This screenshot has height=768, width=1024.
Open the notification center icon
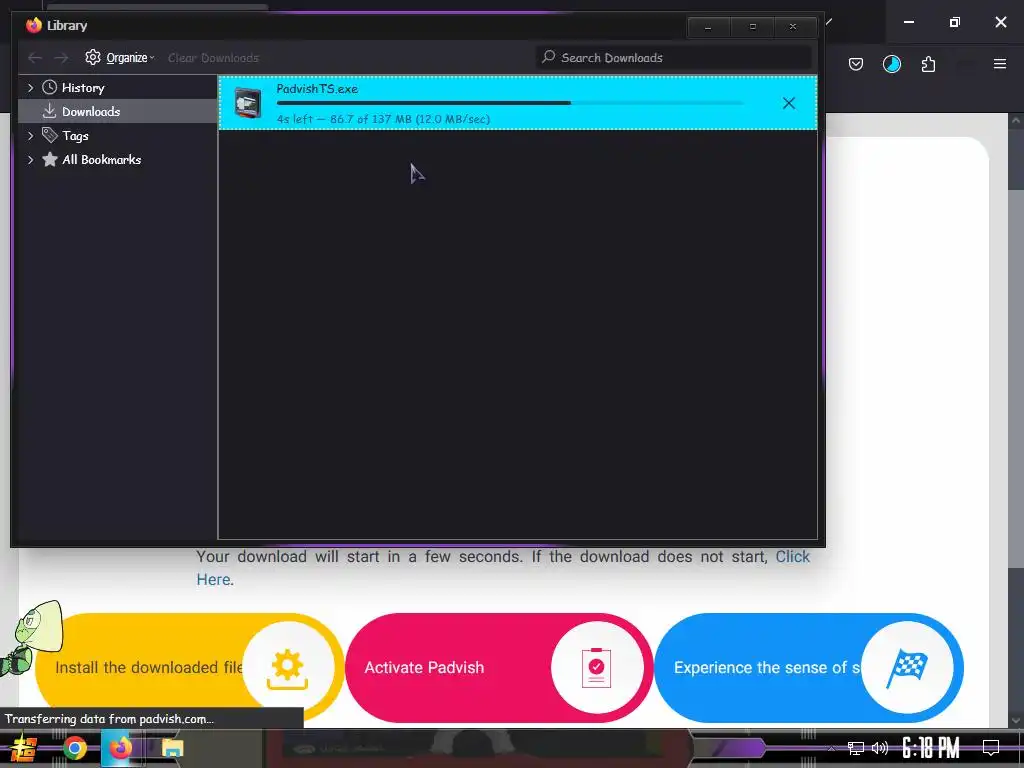click(x=991, y=748)
